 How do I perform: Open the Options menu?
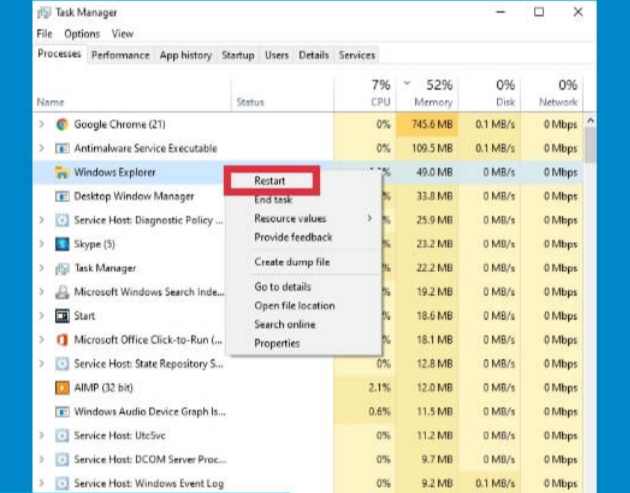tap(82, 34)
